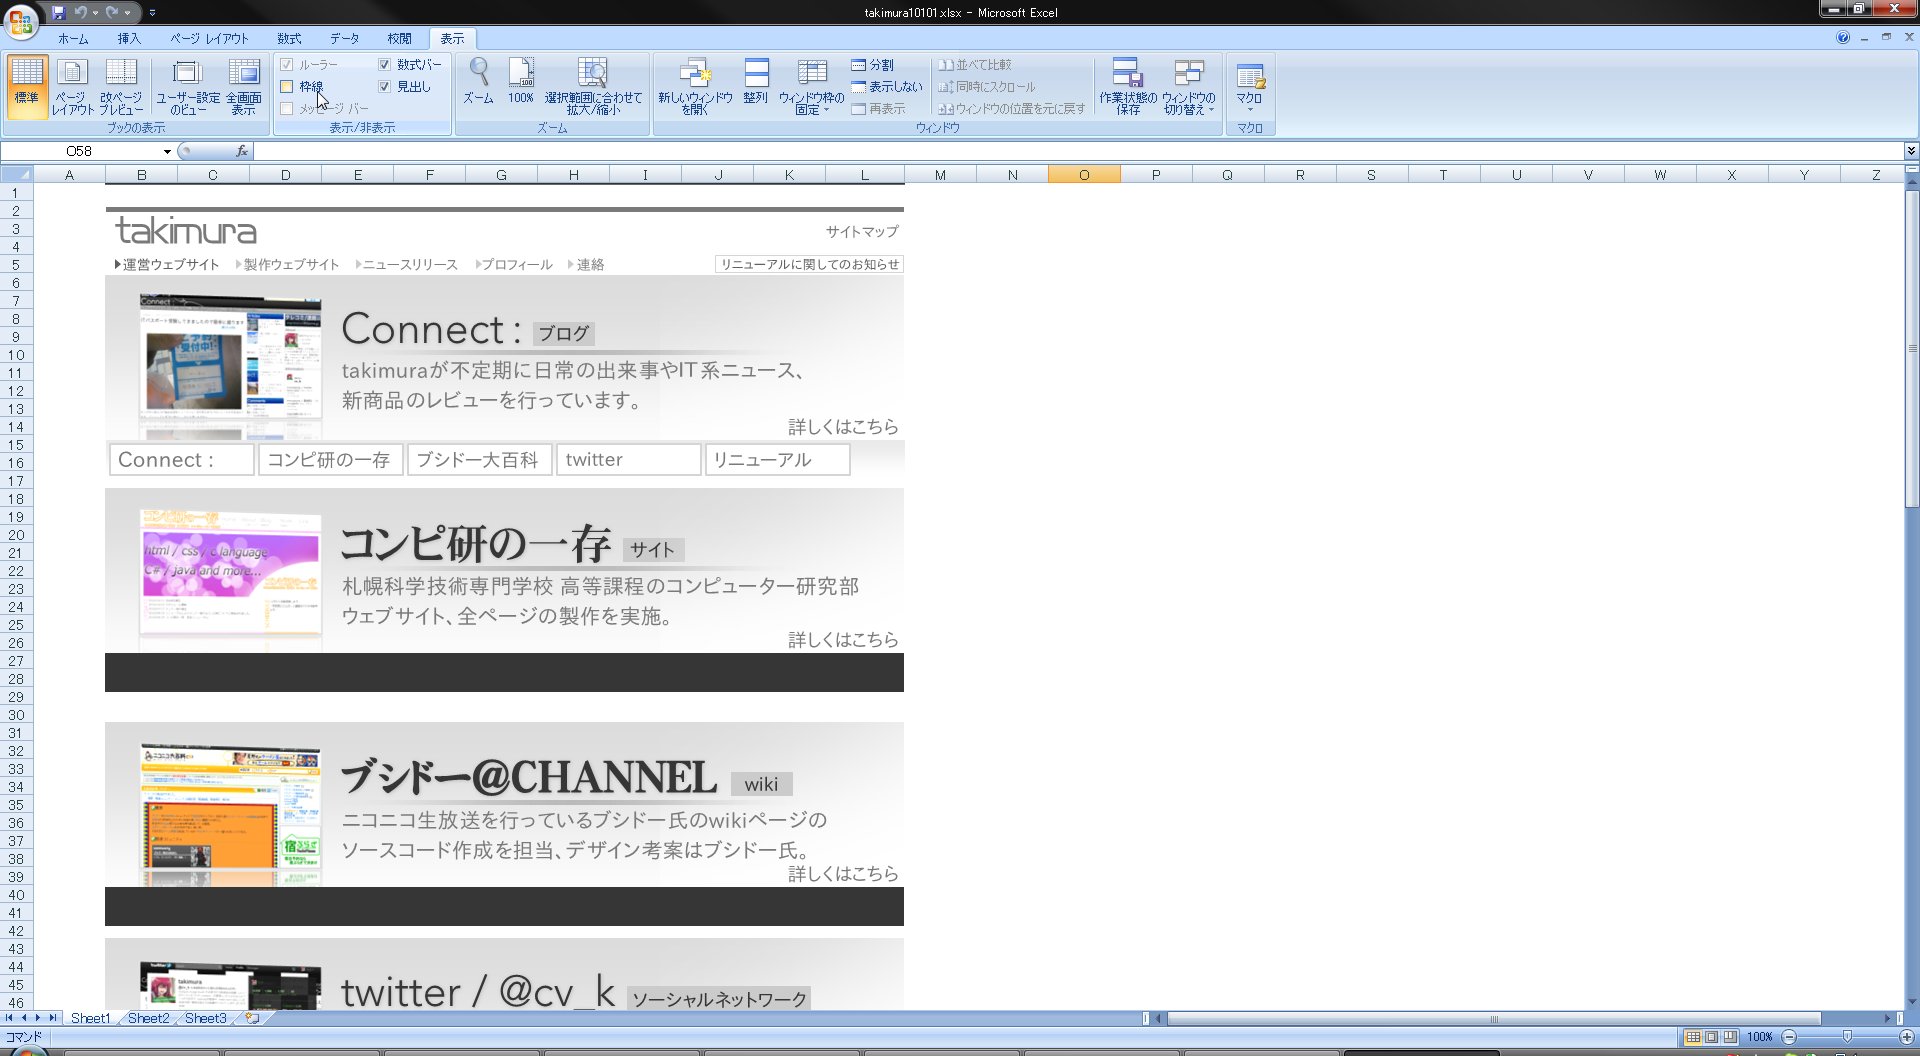The image size is (1920, 1056).
Task: Click the Connect blog thumbnail image
Action: [x=231, y=367]
